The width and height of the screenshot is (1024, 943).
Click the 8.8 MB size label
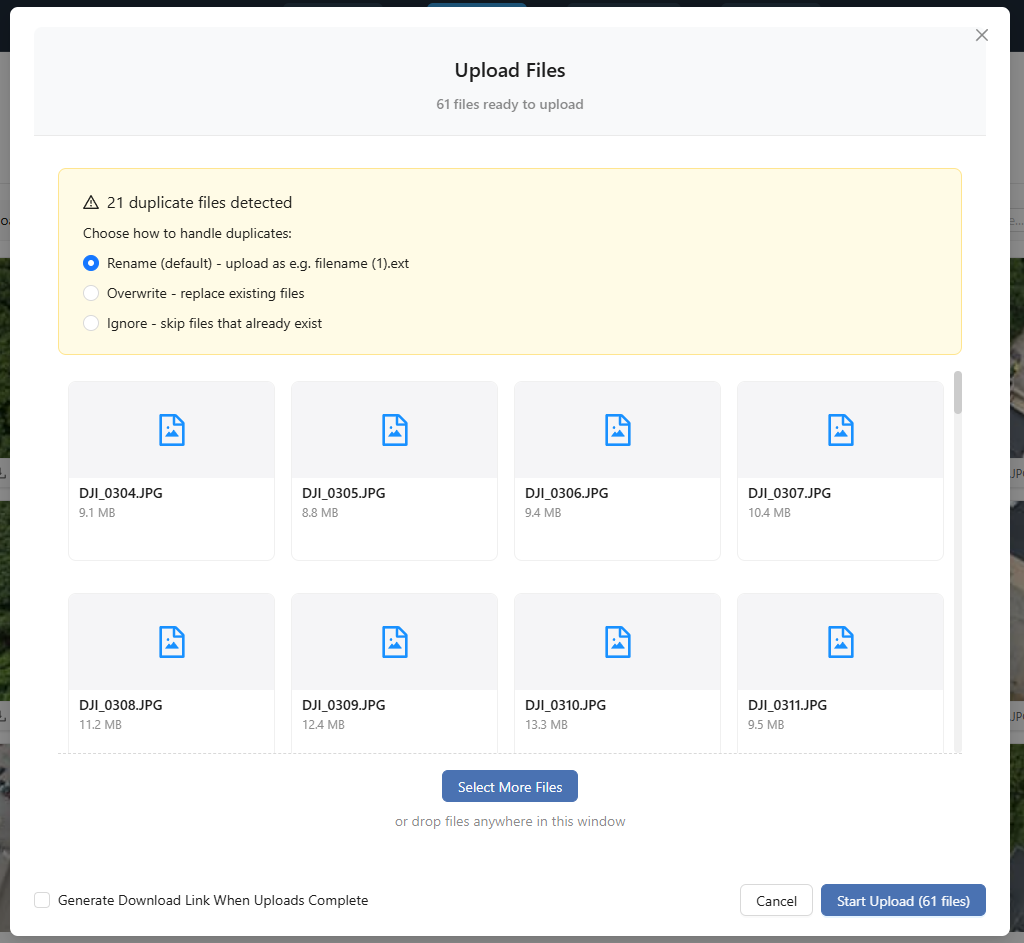[x=320, y=513]
